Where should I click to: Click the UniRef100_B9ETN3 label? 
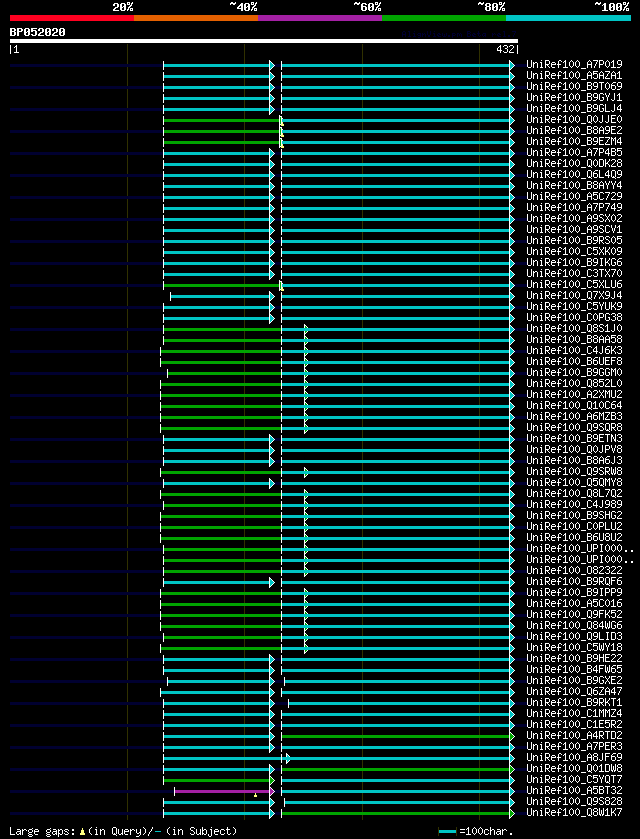(x=574, y=439)
